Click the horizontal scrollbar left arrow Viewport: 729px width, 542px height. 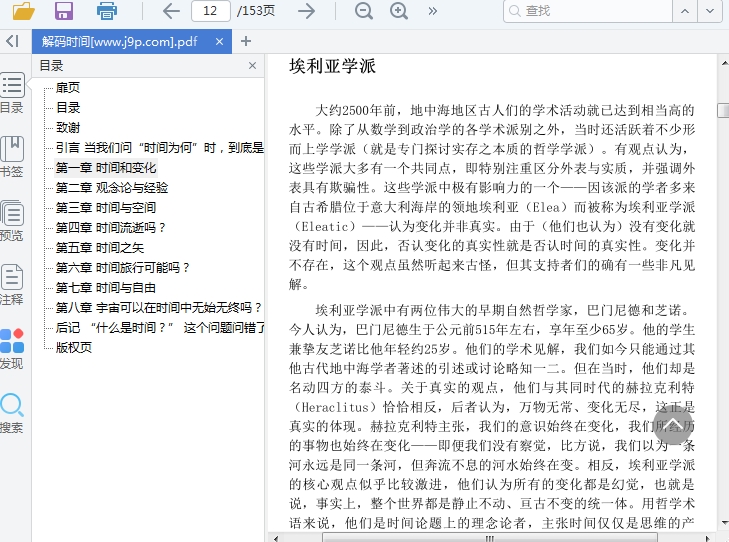coord(276,538)
